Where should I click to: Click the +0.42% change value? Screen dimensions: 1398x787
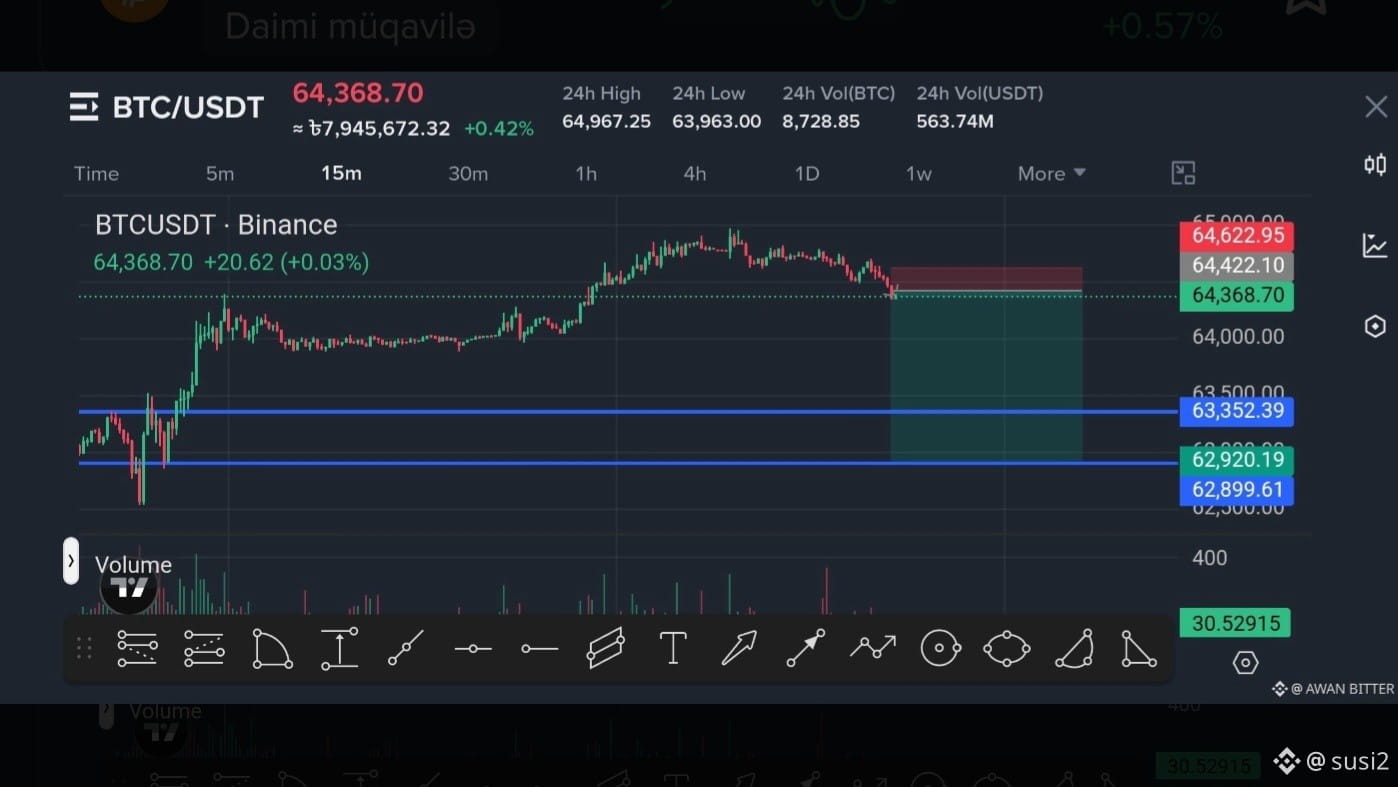(499, 129)
